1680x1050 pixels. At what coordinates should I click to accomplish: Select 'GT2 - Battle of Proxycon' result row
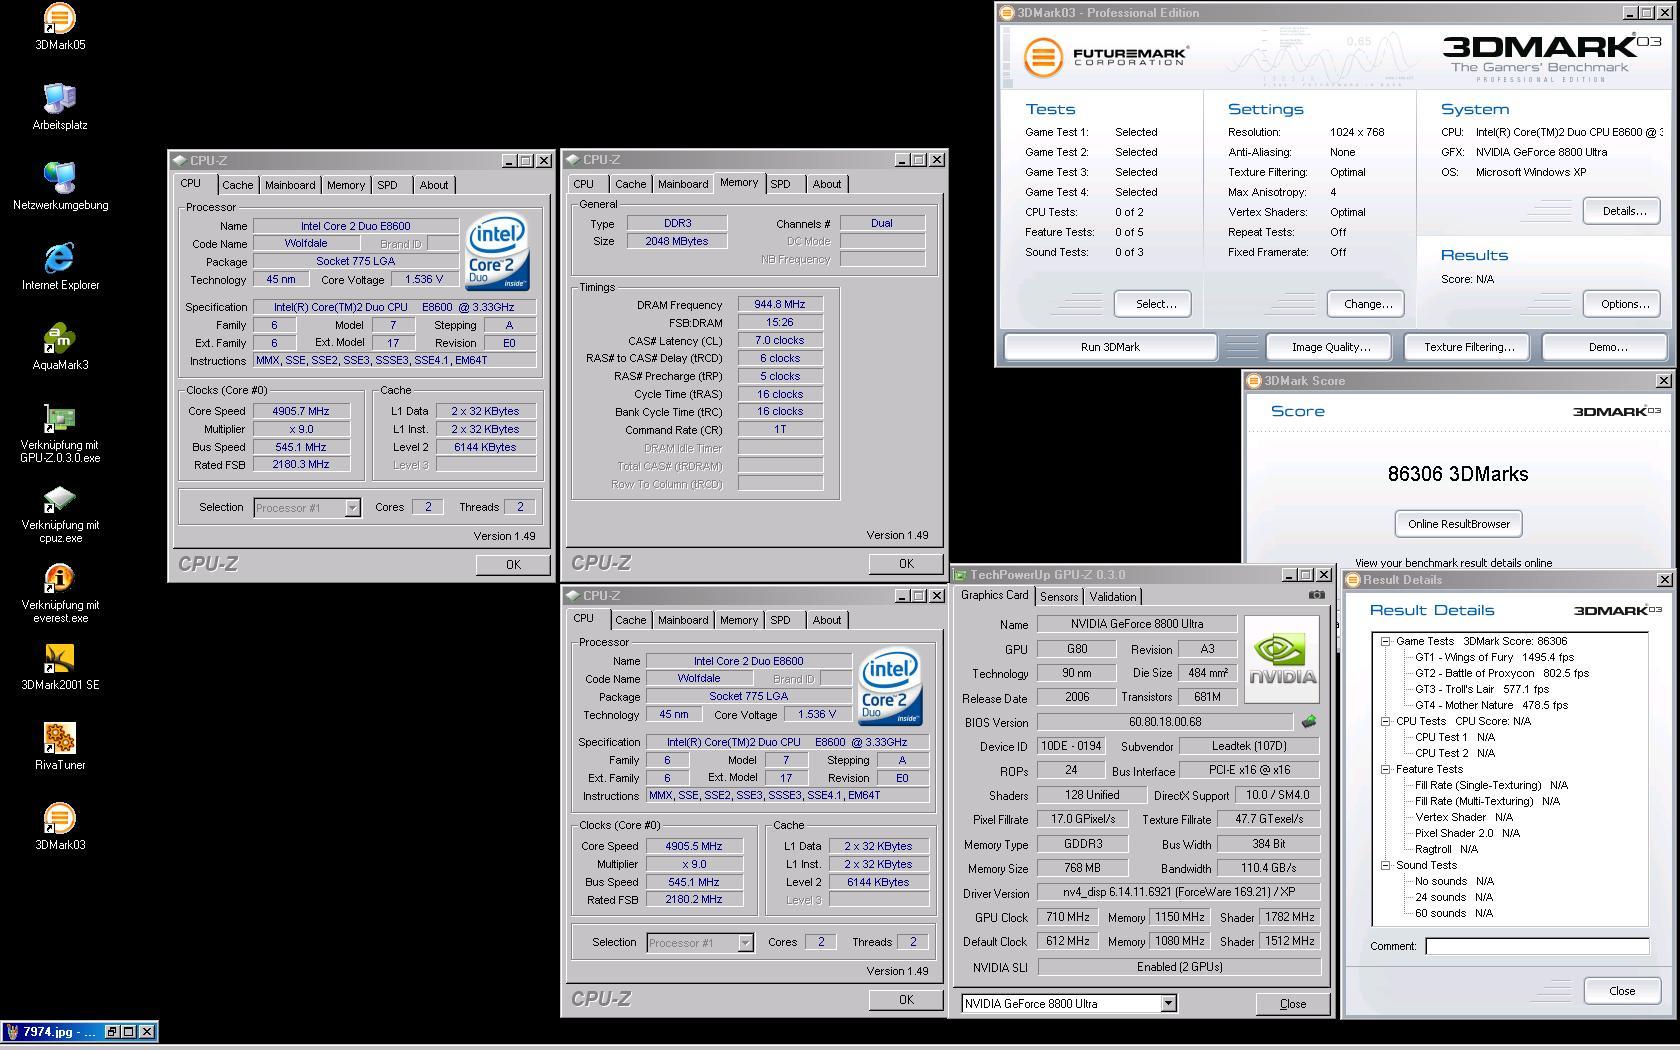(1502, 674)
